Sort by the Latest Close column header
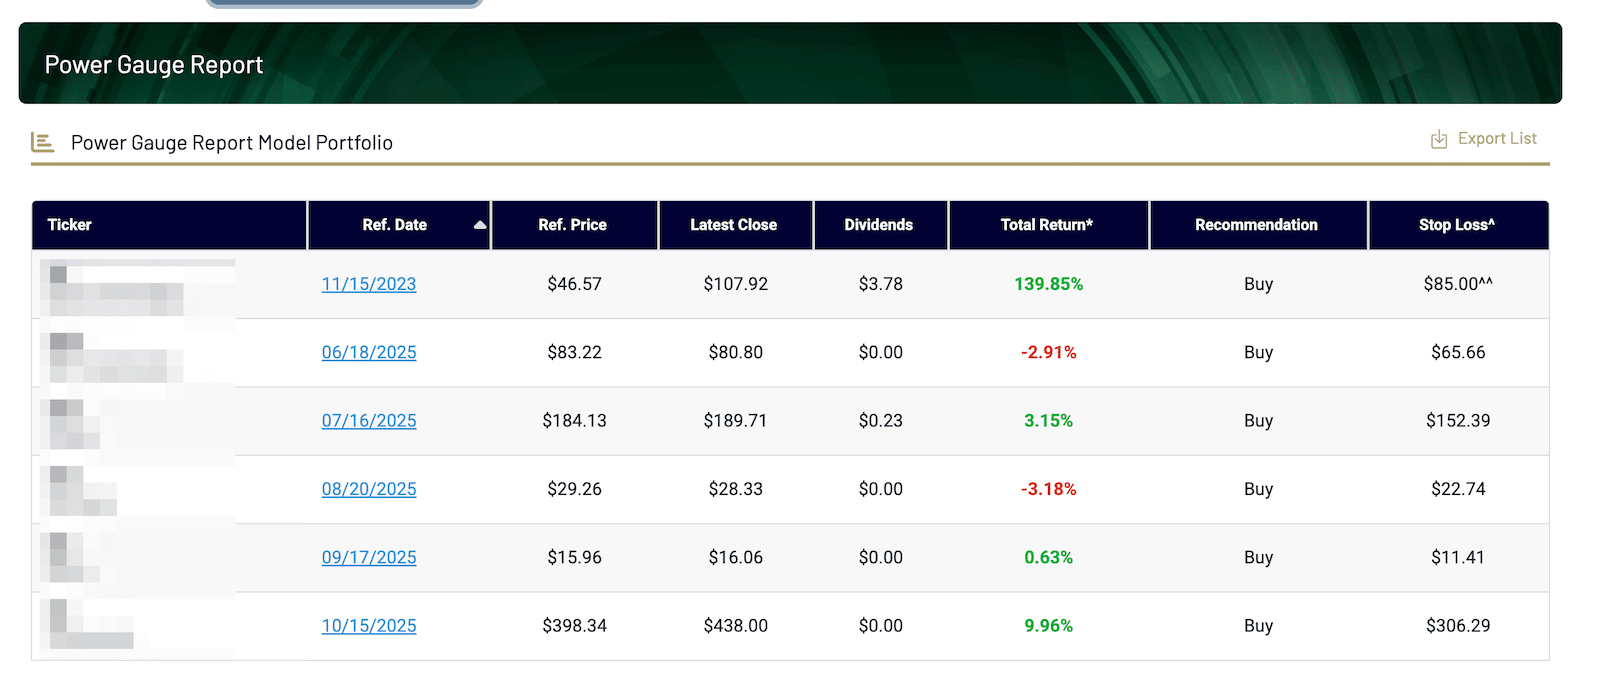1600x699 pixels. 733,225
